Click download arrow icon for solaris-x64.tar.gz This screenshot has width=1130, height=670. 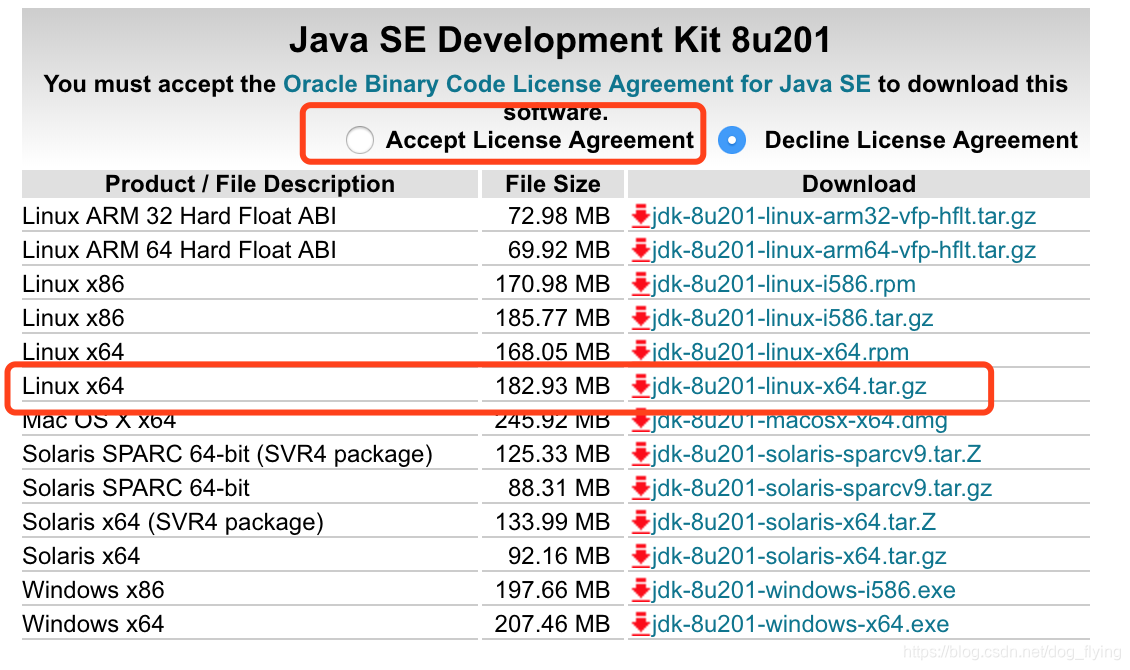point(640,556)
